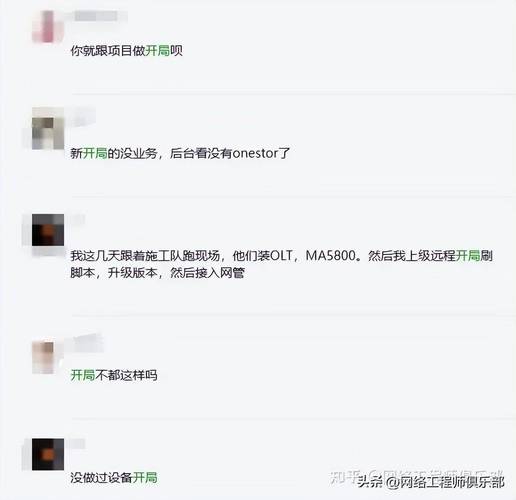Select the message mentioning onestor
This screenshot has width=516, height=500.
point(180,153)
